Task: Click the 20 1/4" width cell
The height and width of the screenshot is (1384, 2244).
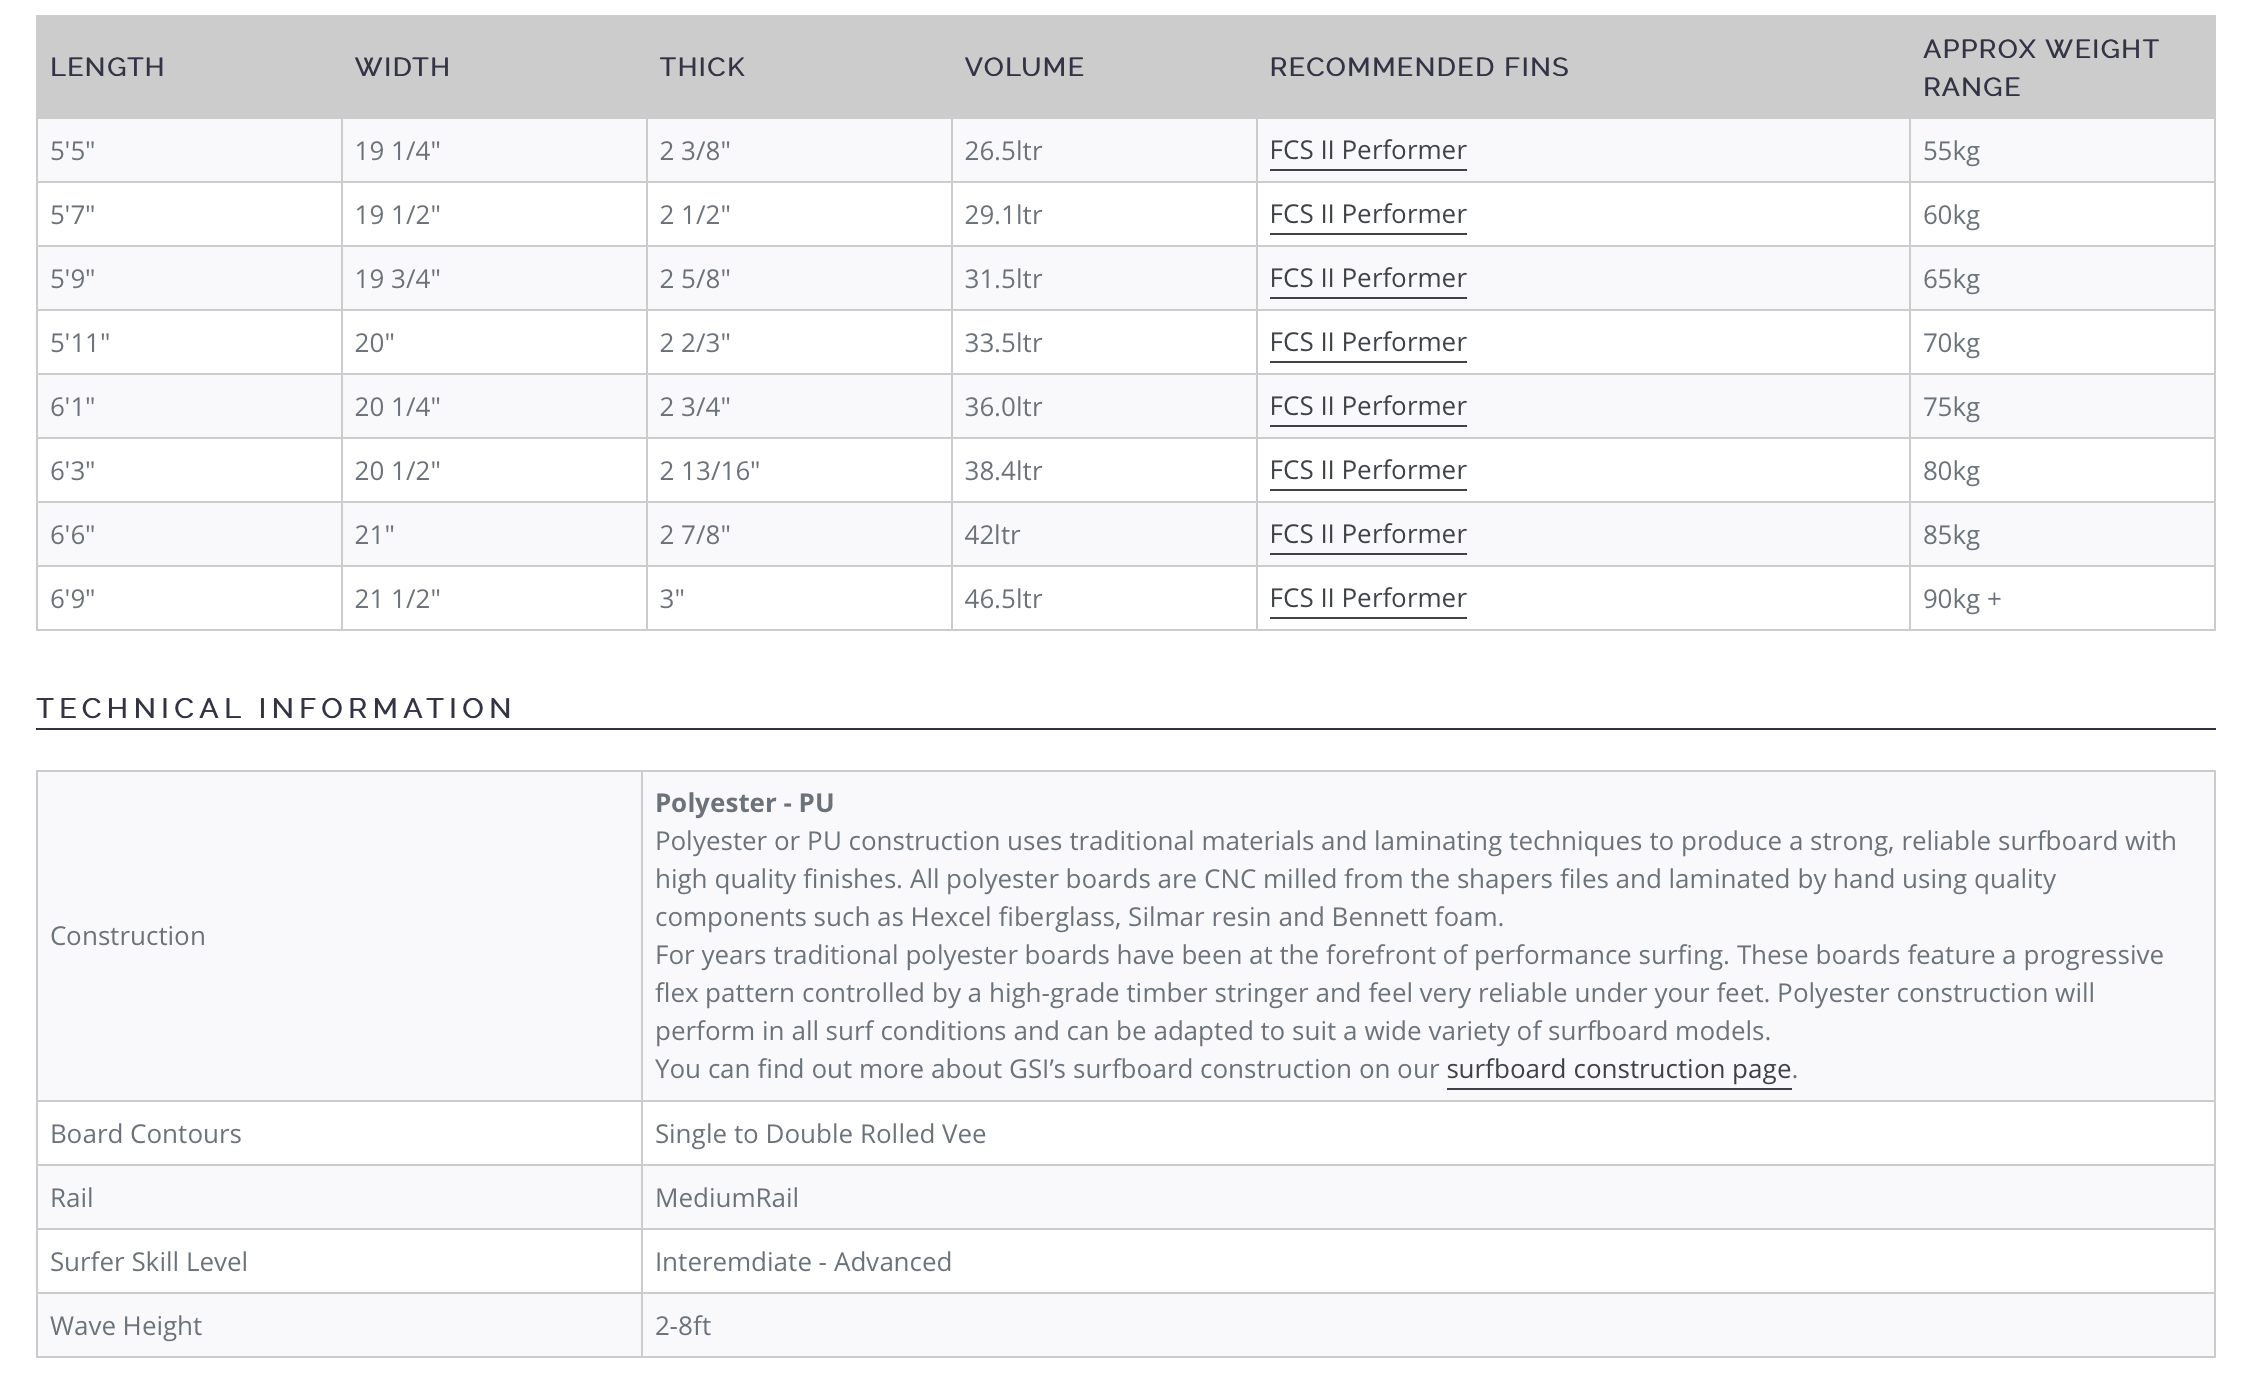Action: [494, 406]
